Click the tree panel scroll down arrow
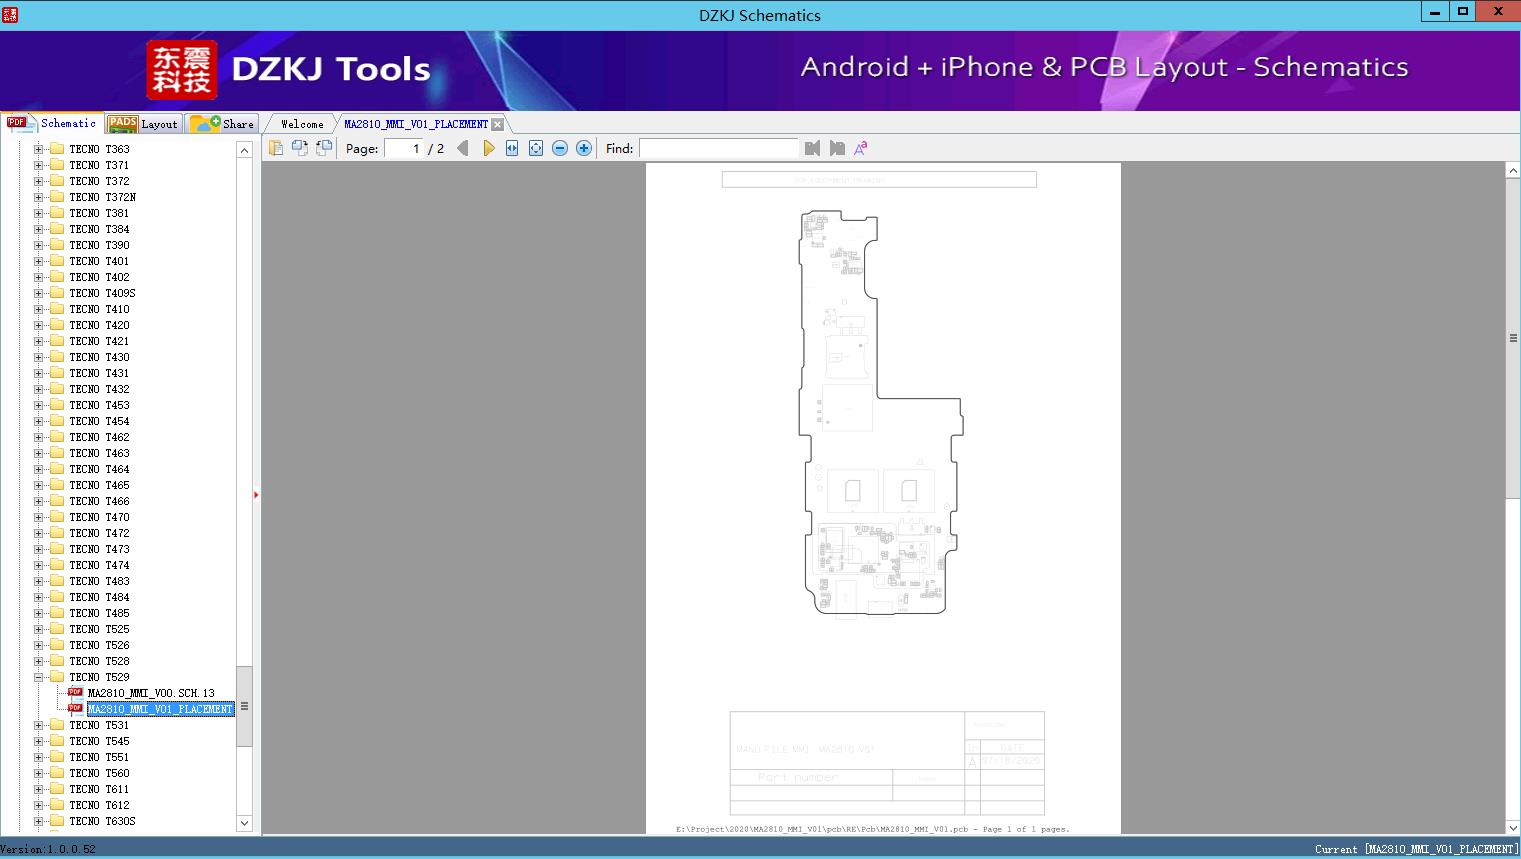Viewport: 1521px width, 859px height. 244,823
